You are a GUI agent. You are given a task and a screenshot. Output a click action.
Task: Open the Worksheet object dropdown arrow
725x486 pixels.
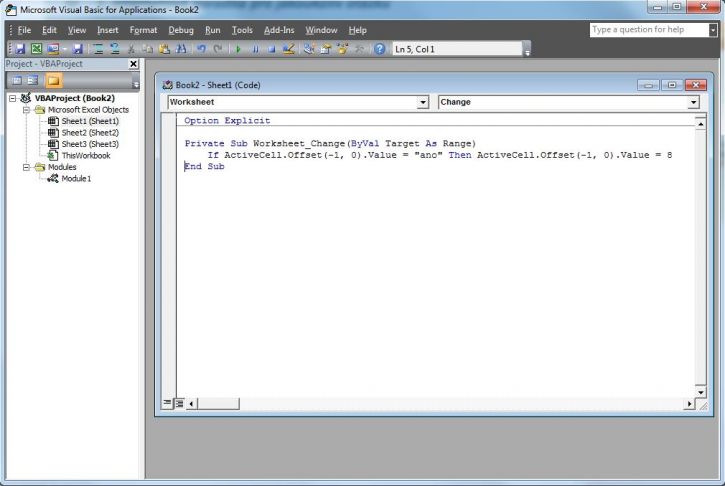click(423, 102)
